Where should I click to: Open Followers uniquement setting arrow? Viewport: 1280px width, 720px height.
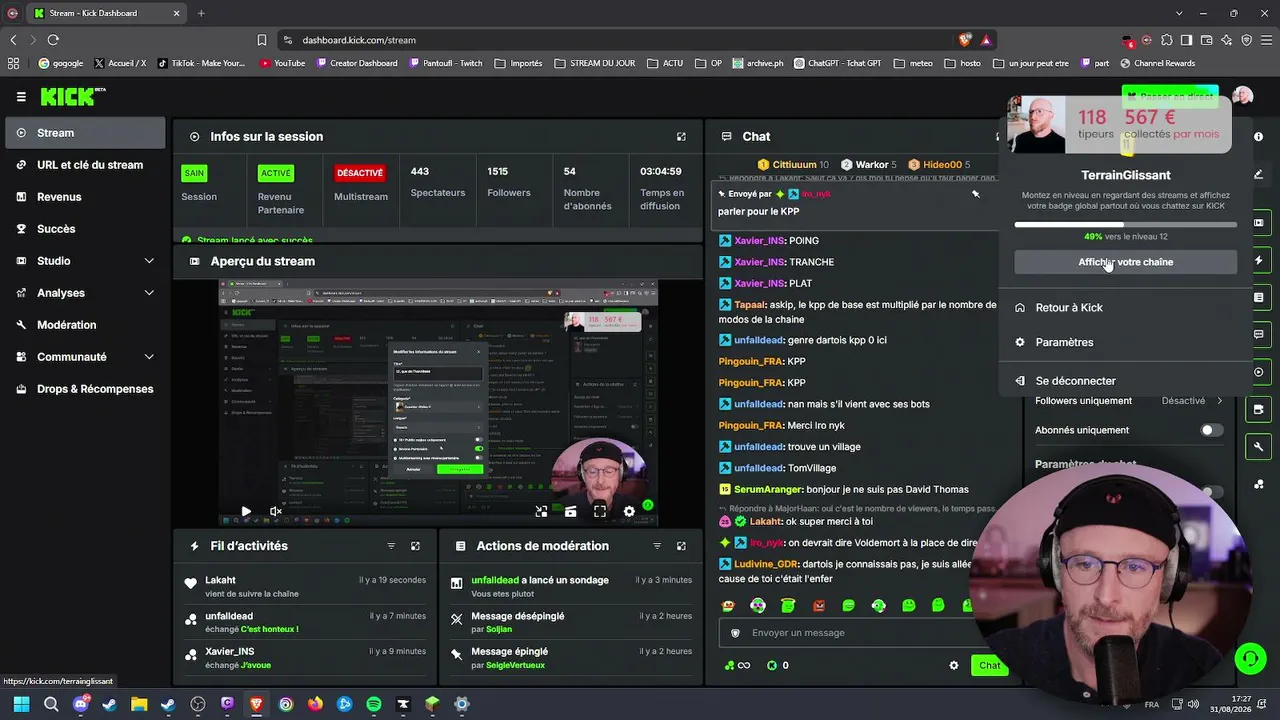(x=1219, y=401)
